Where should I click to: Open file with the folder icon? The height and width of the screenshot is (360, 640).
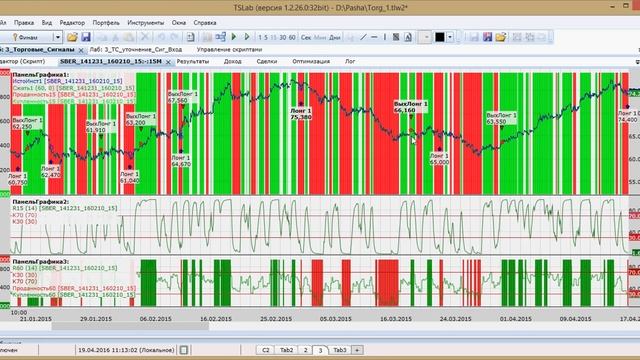click(x=72, y=37)
